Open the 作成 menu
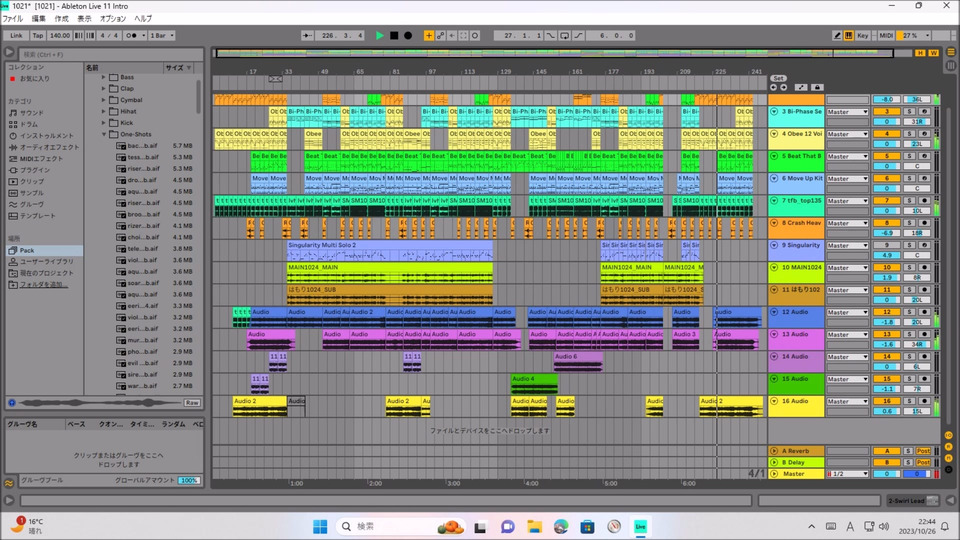The image size is (960, 540). (62, 18)
